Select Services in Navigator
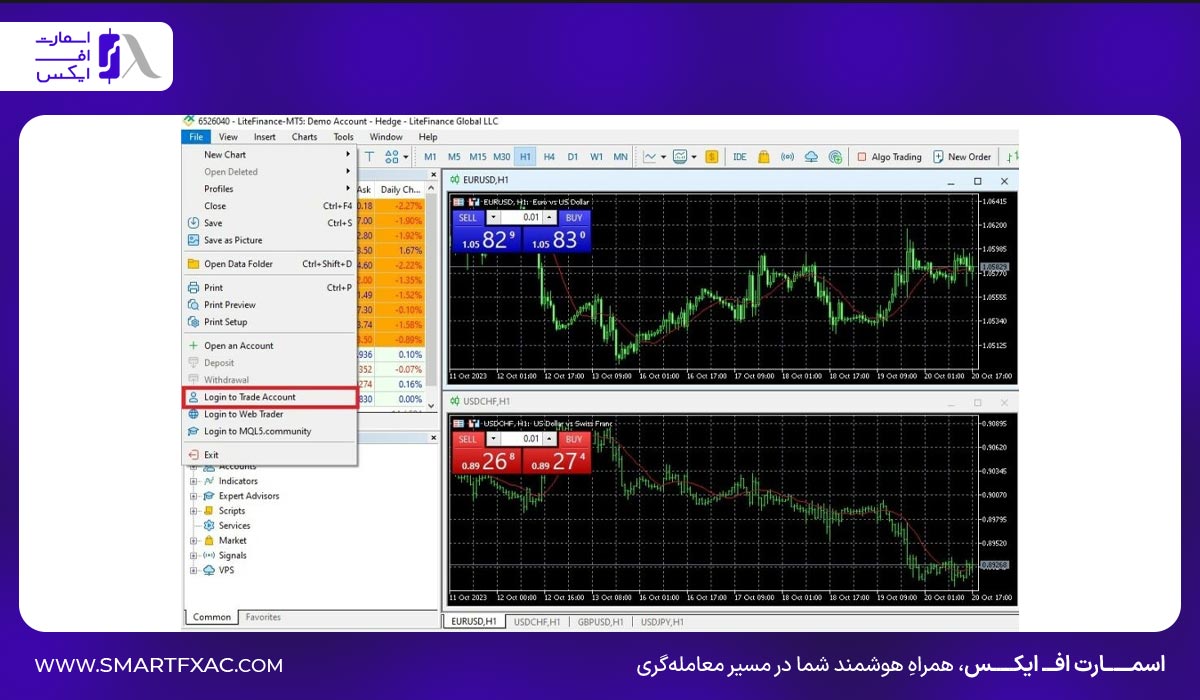 pos(234,526)
